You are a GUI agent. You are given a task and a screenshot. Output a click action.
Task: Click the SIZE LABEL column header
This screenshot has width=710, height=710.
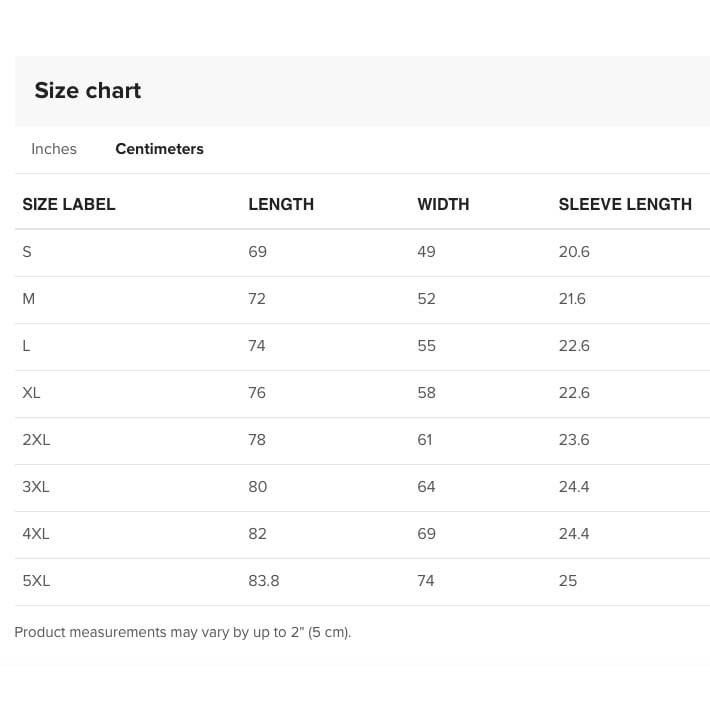(x=69, y=204)
